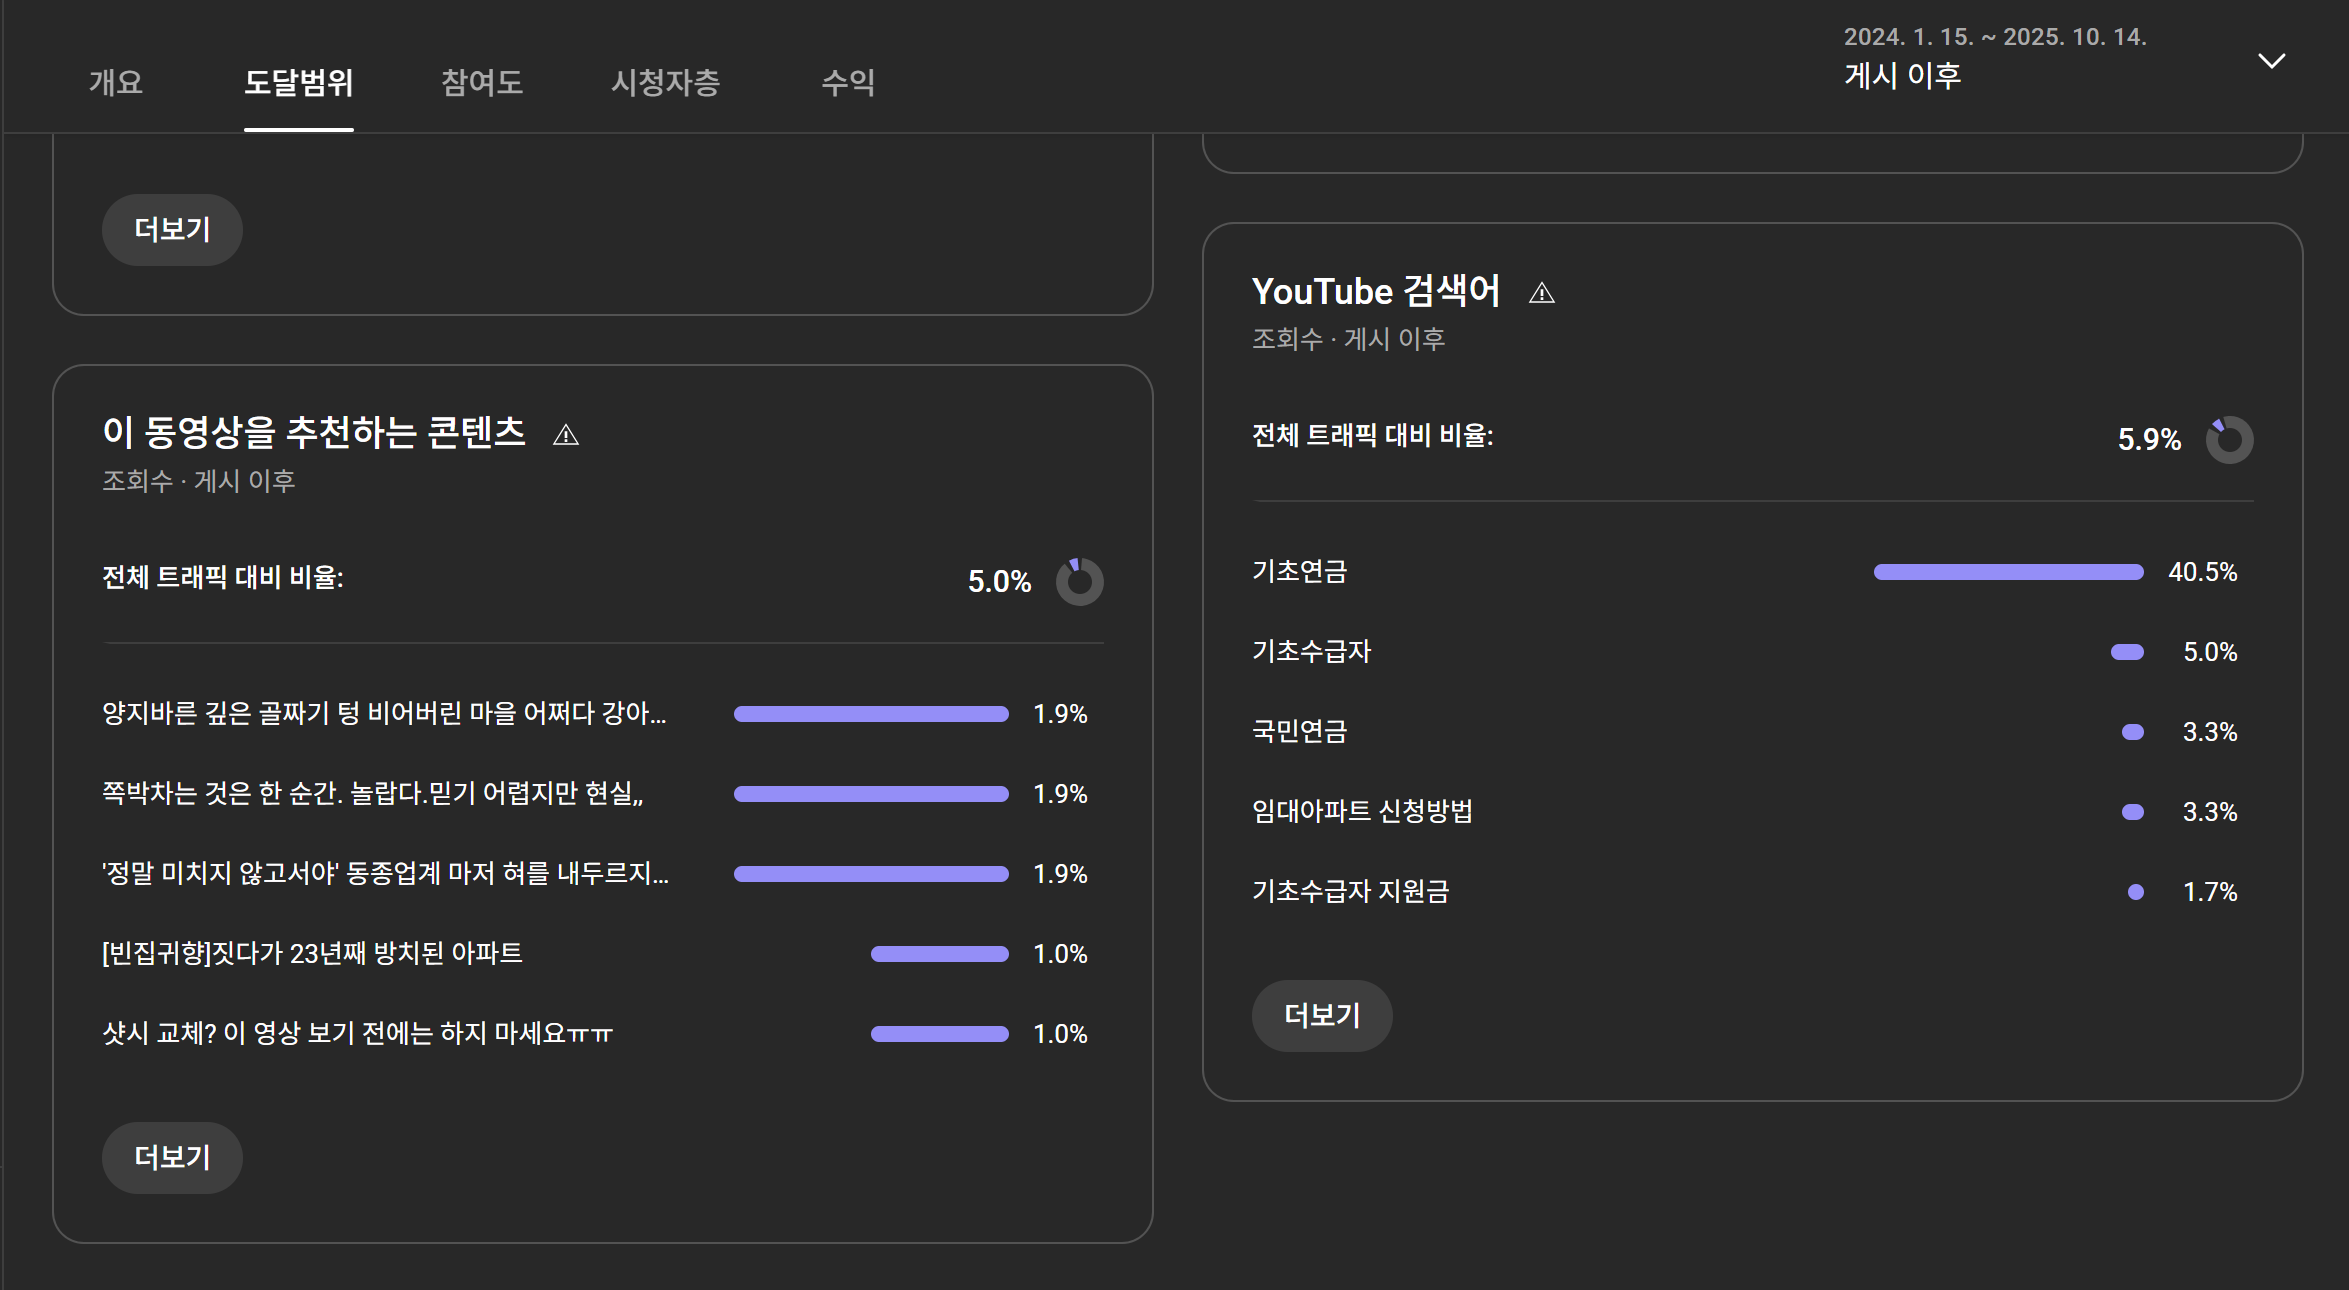Open video 양지바른 깊은 골짜기 텅 비어버린 마을

tap(384, 714)
